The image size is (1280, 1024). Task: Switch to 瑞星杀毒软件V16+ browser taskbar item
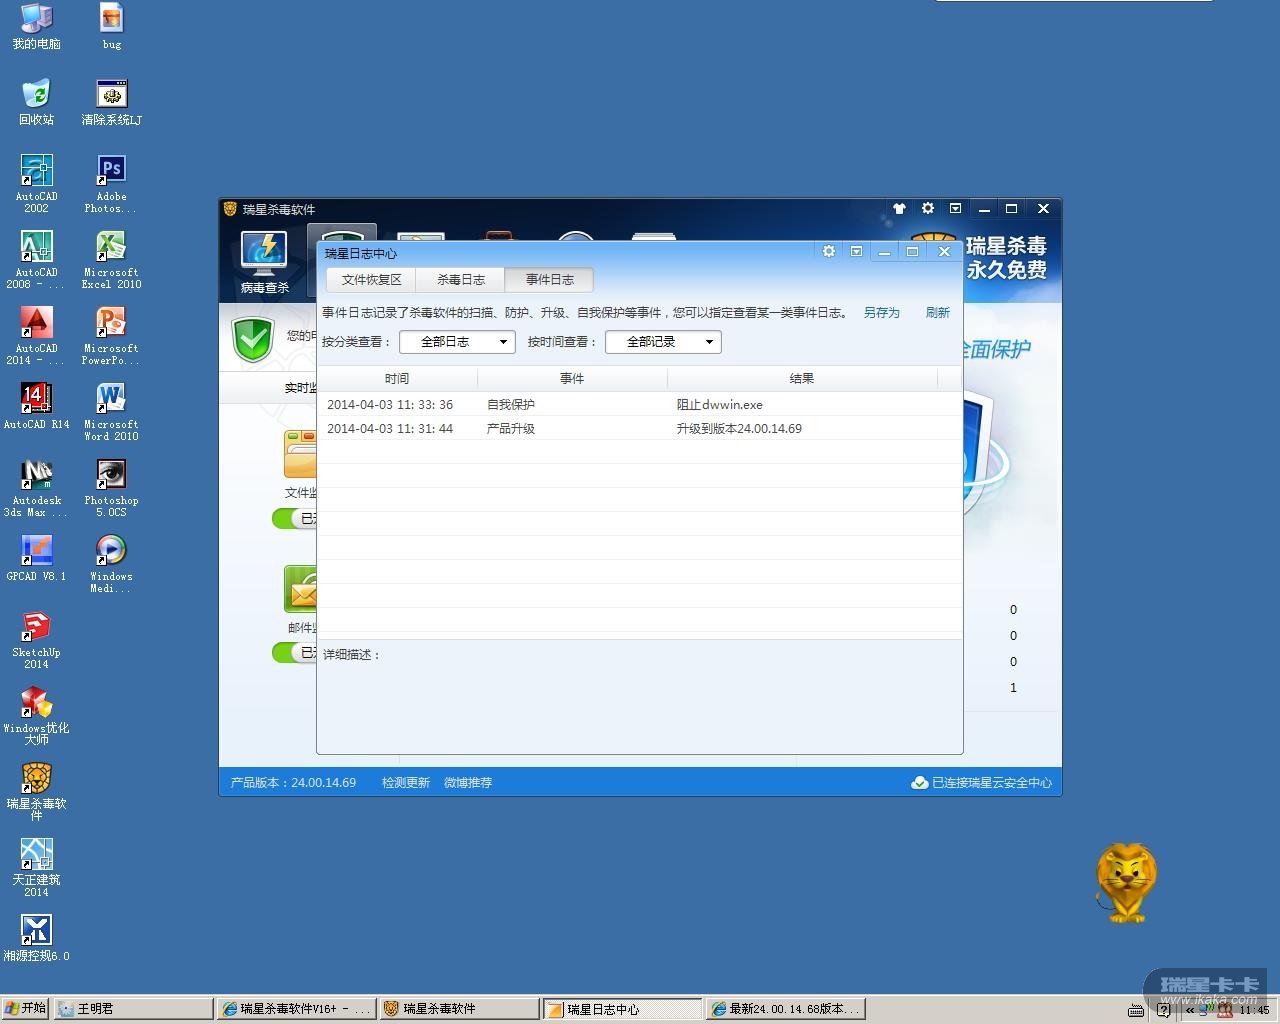tap(297, 1009)
